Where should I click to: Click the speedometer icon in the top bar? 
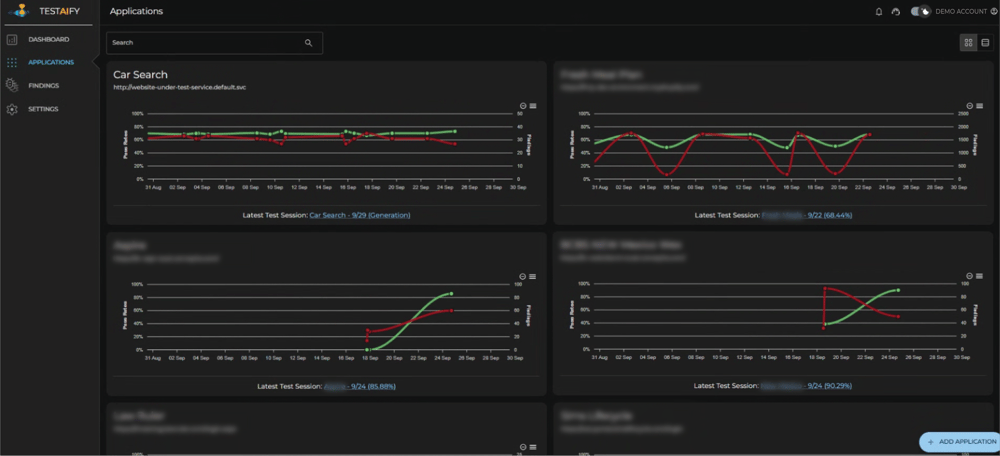[896, 12]
